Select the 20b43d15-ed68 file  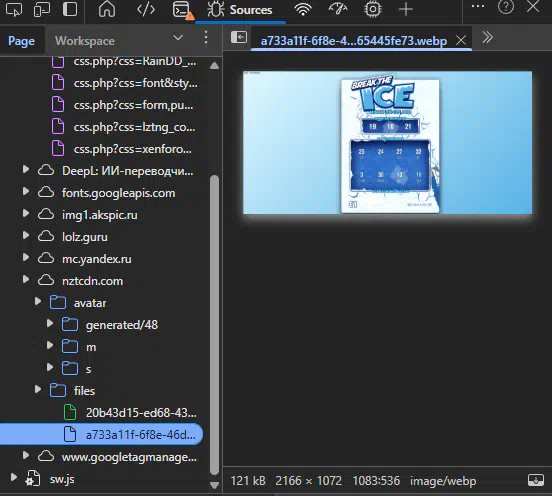tap(141, 413)
